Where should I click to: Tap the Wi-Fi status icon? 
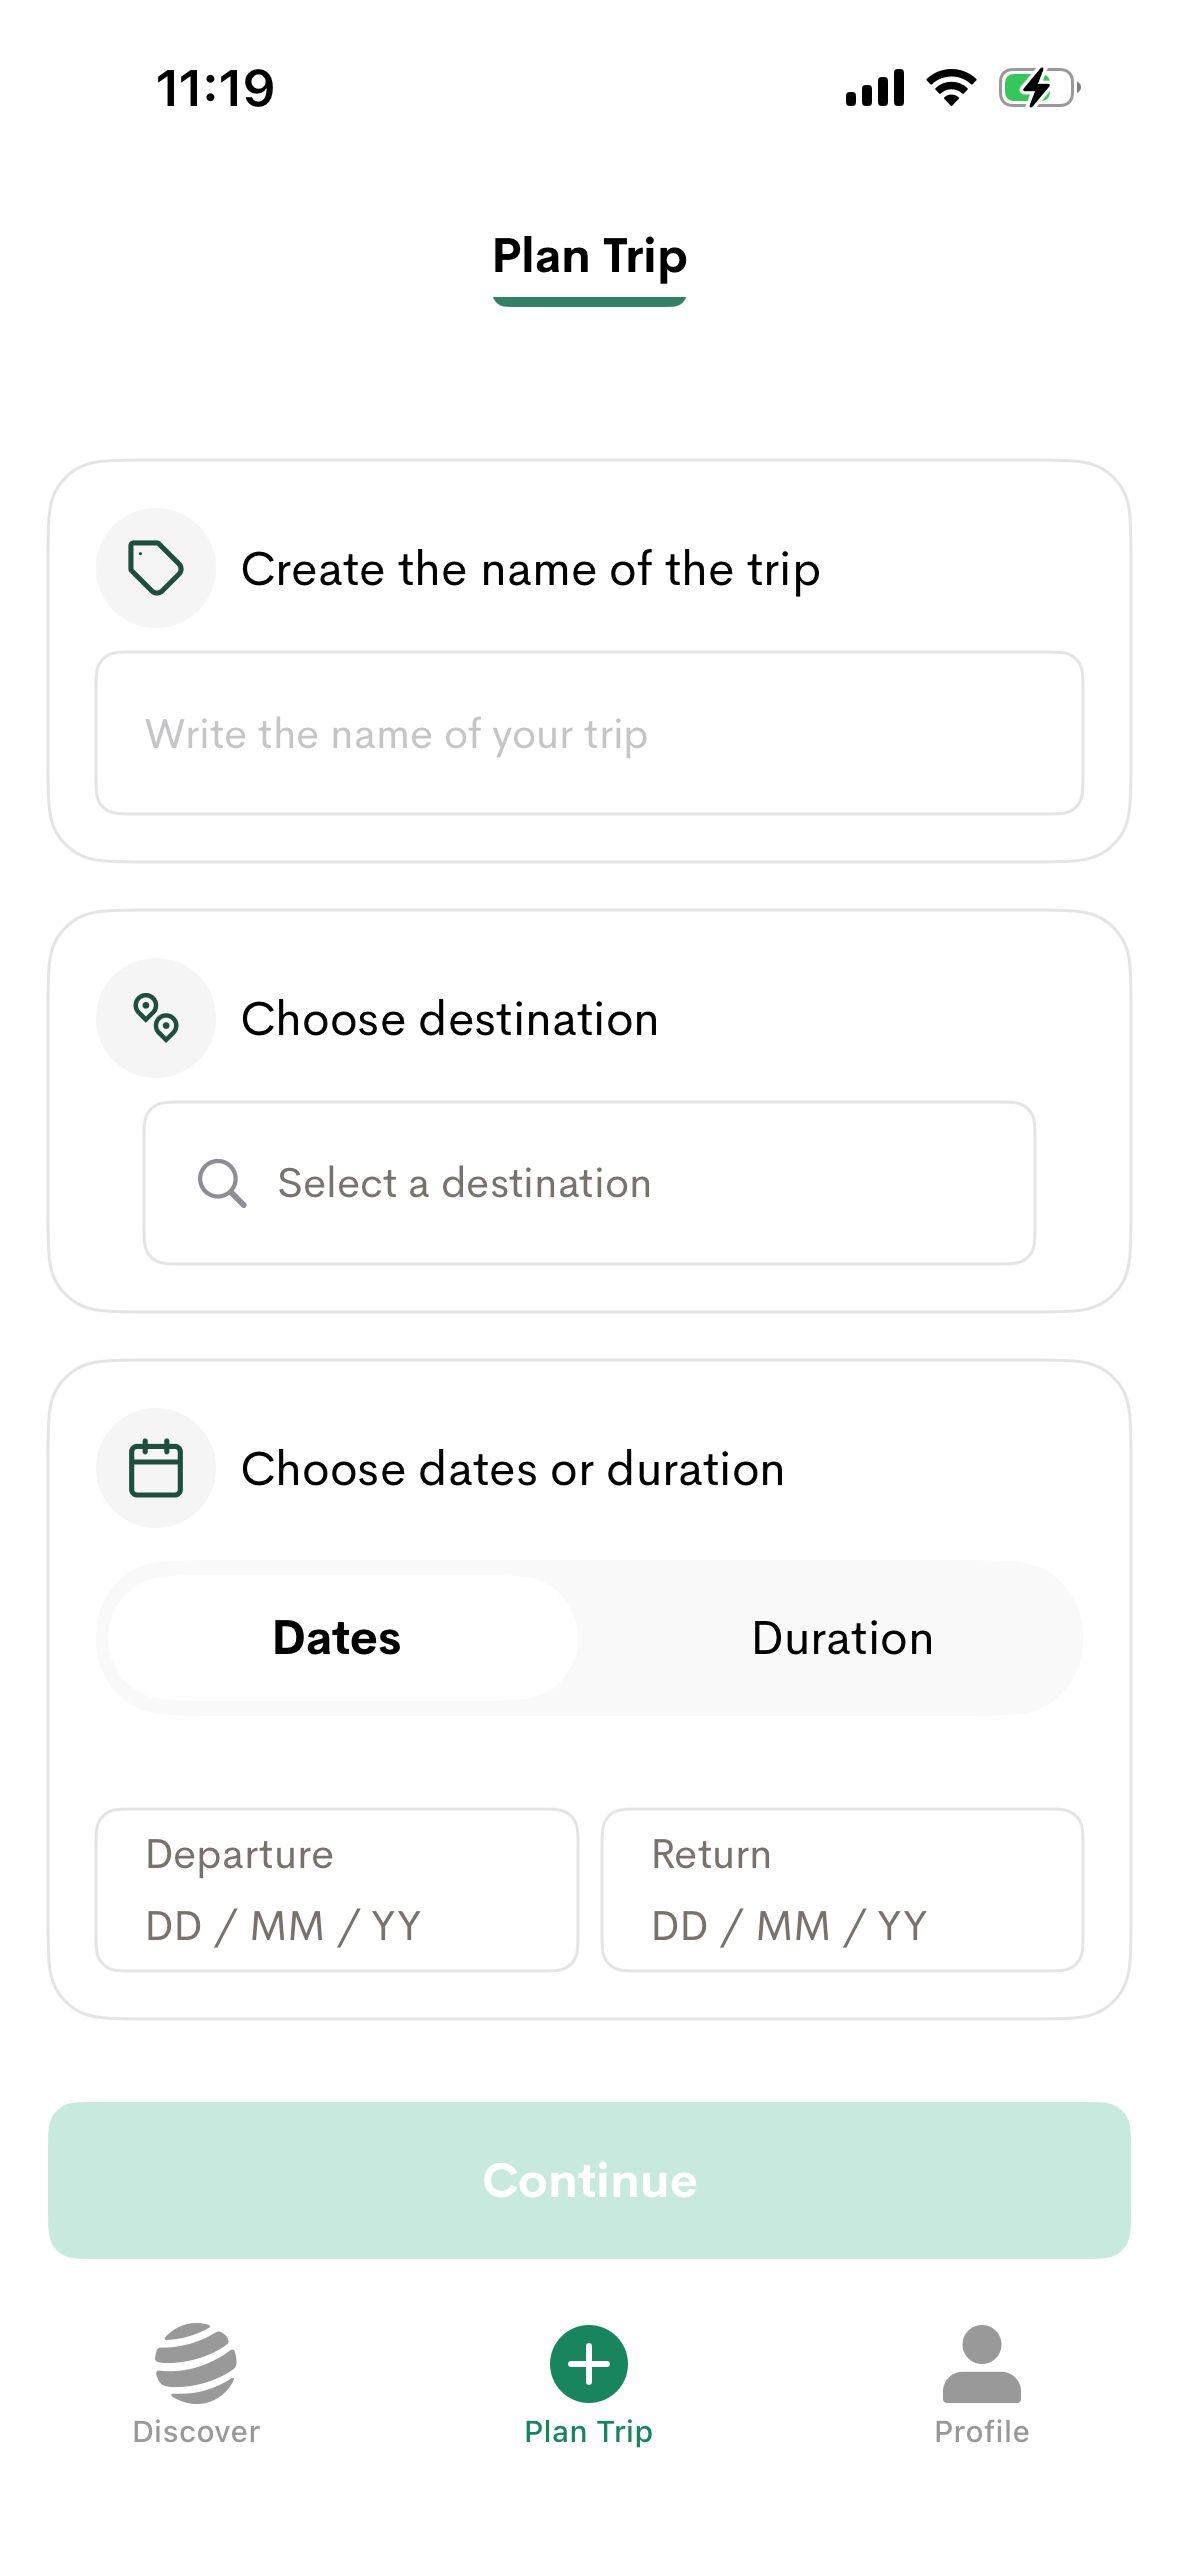[x=952, y=88]
